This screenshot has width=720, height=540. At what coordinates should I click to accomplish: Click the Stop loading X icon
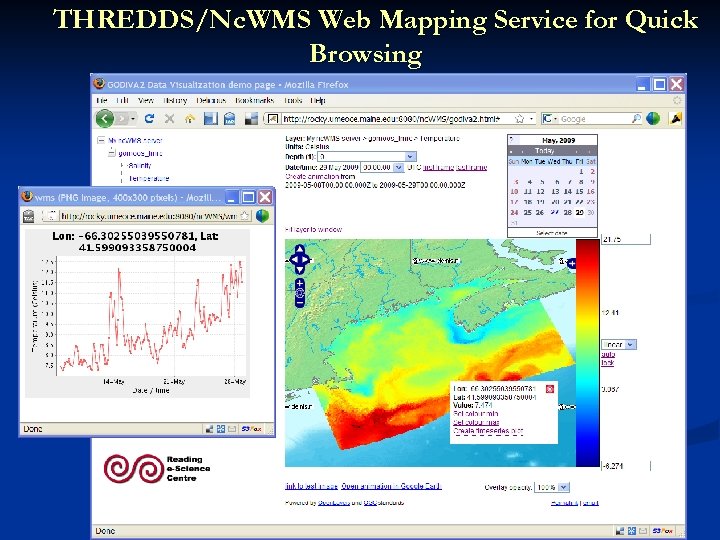[x=169, y=119]
